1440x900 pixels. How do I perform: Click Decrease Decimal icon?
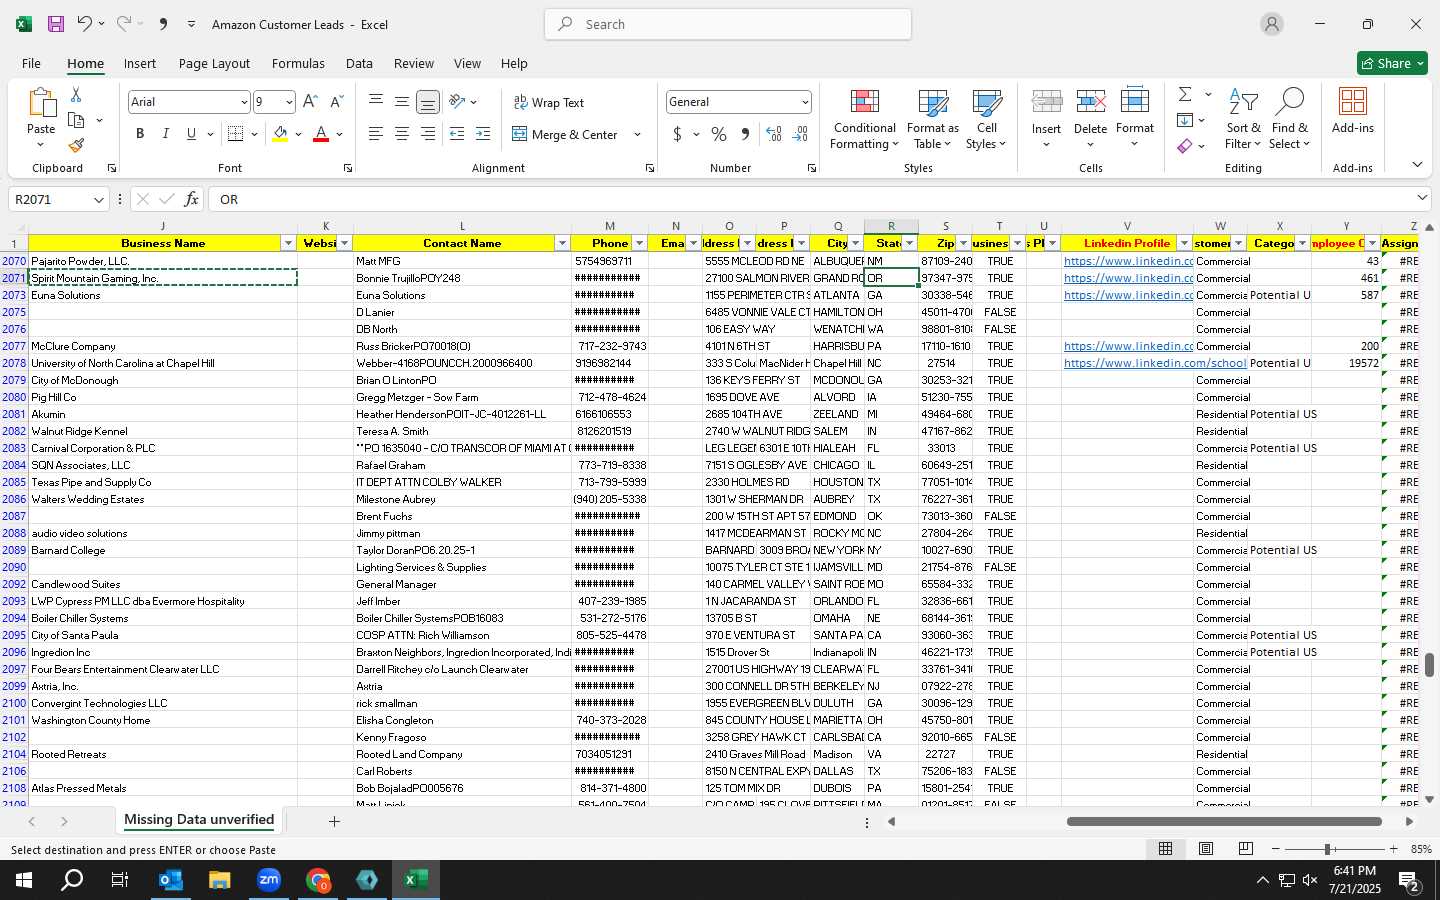800,134
